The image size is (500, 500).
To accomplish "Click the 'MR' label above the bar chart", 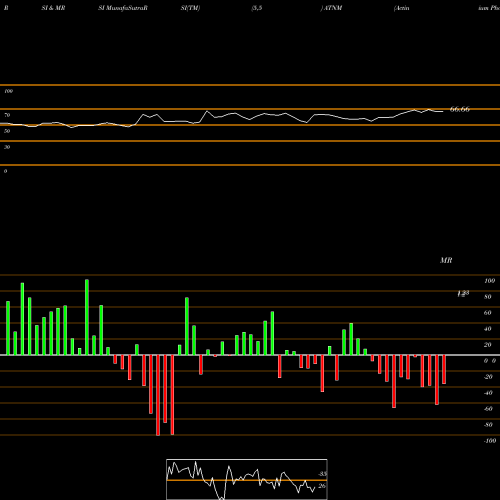I will click(x=446, y=260).
